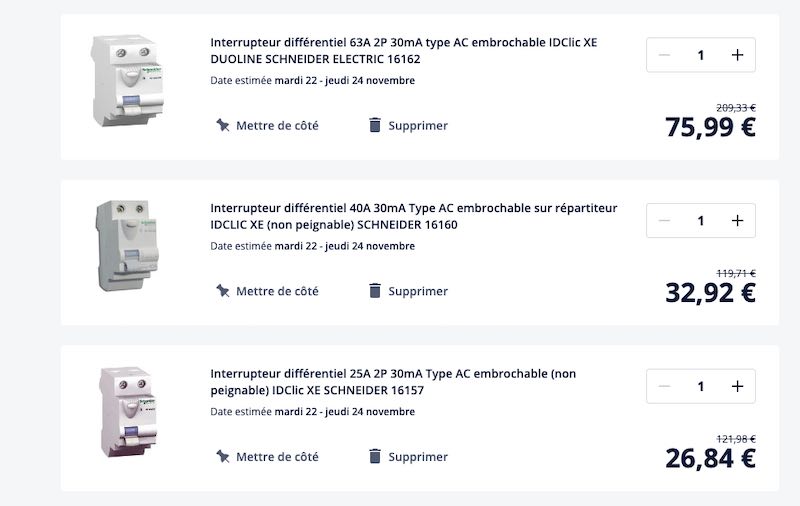This screenshot has width=800, height=506.
Task: Increase quantity of the 40A IDCLIC item
Action: 737,220
